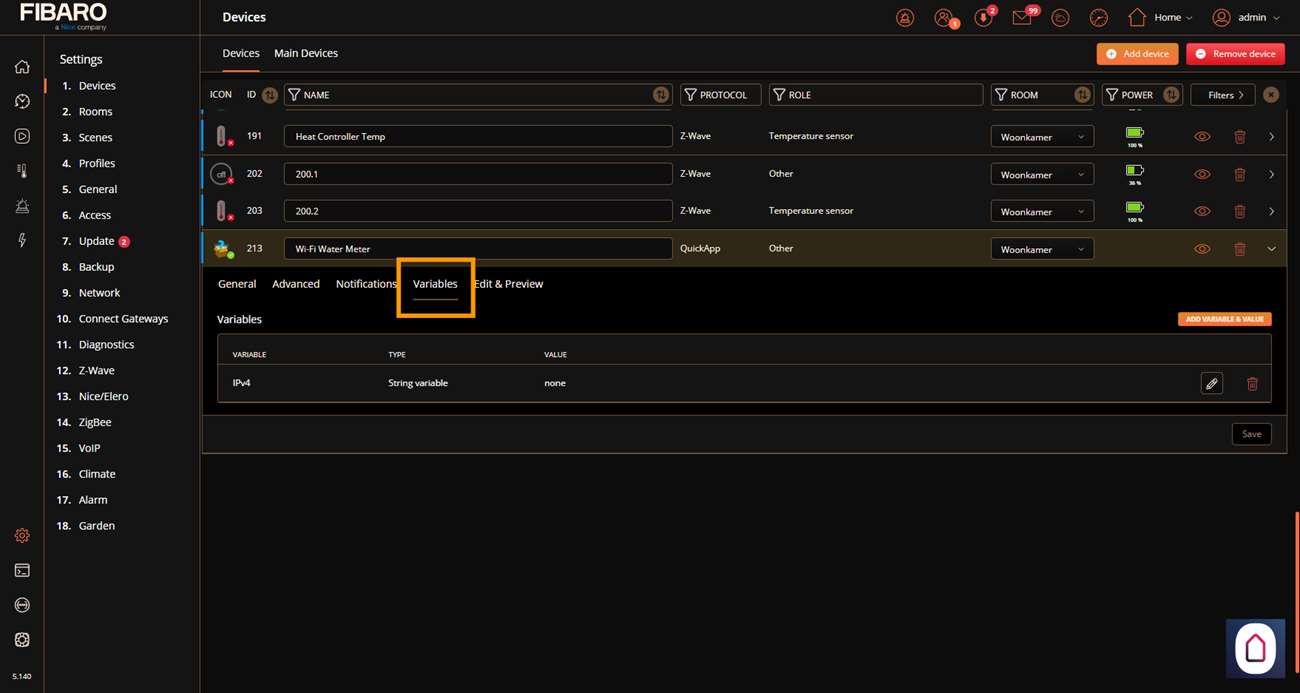Open the admin user dropdown

pos(1245,18)
